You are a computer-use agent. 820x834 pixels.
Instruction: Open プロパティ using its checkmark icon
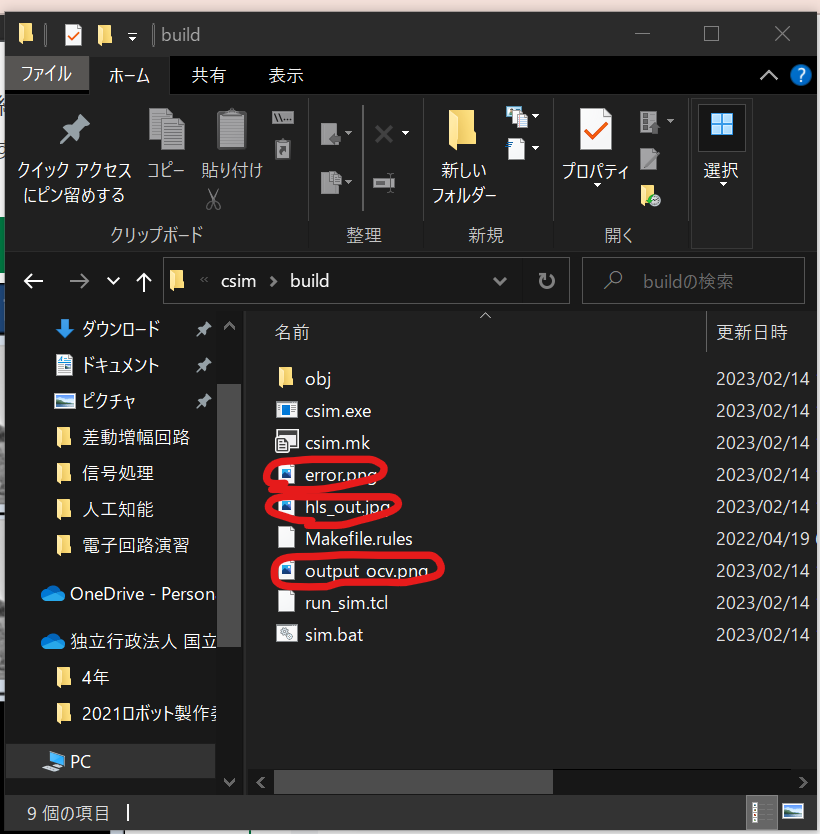click(594, 130)
